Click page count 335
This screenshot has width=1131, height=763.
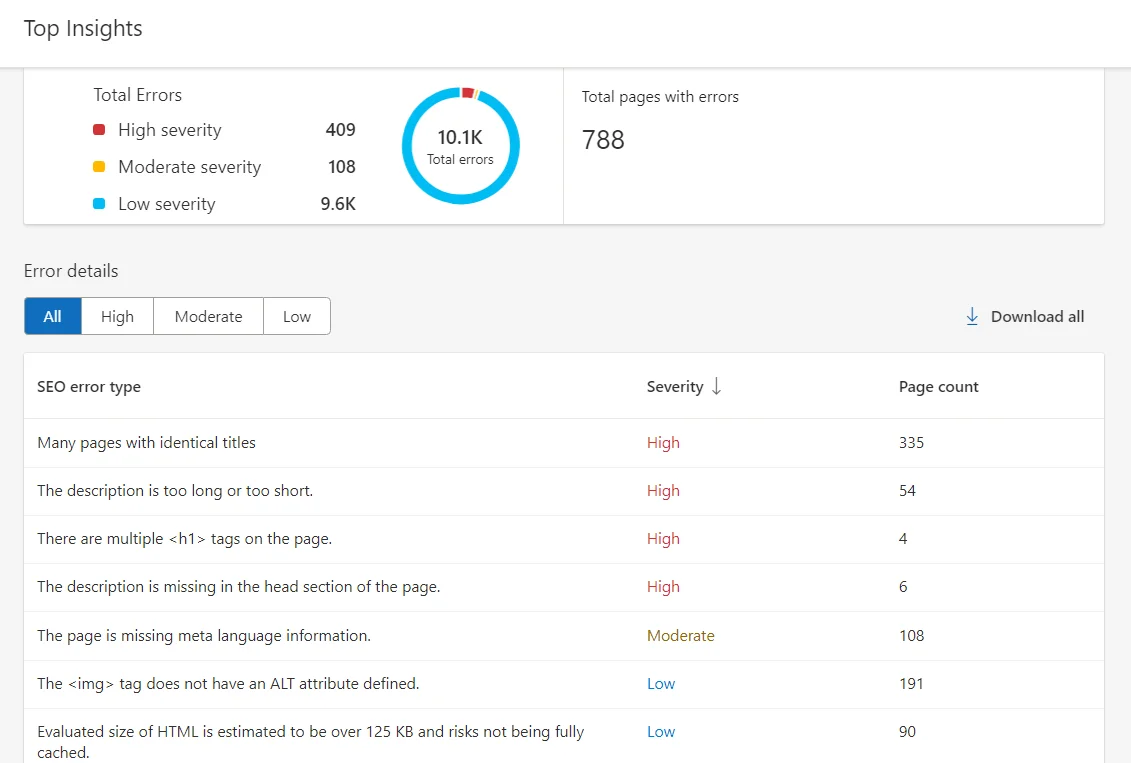pyautogui.click(x=911, y=443)
